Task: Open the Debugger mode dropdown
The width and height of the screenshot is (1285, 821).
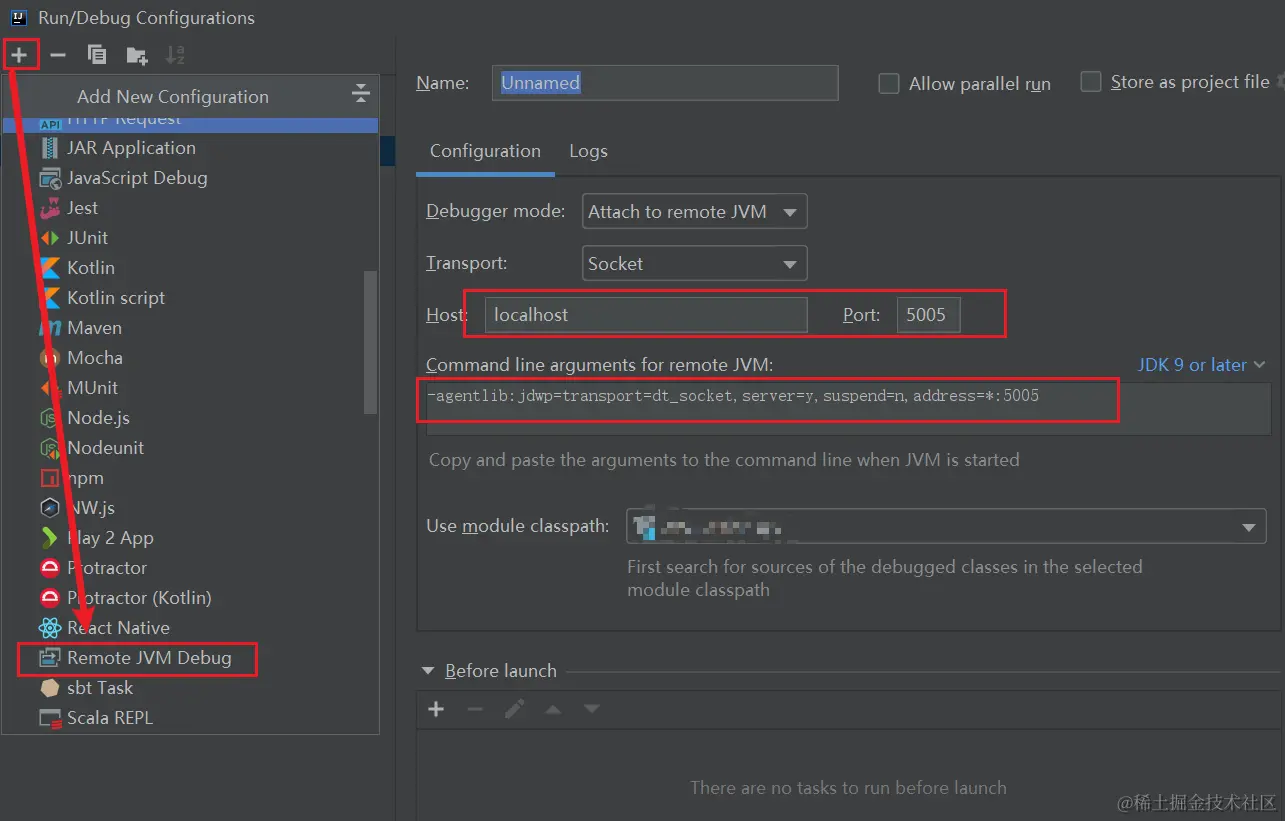Action: pyautogui.click(x=694, y=211)
